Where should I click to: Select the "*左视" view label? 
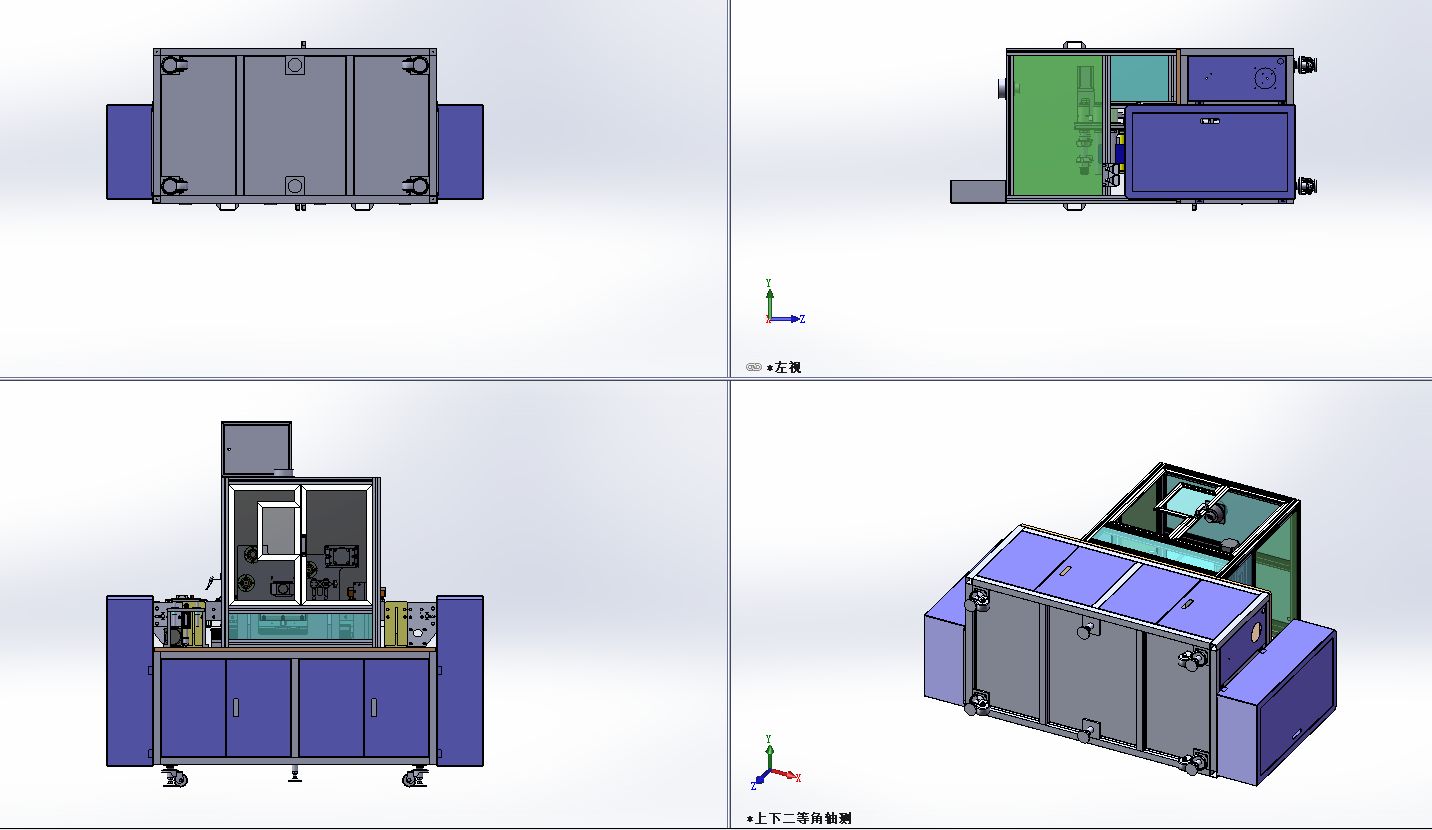783,367
